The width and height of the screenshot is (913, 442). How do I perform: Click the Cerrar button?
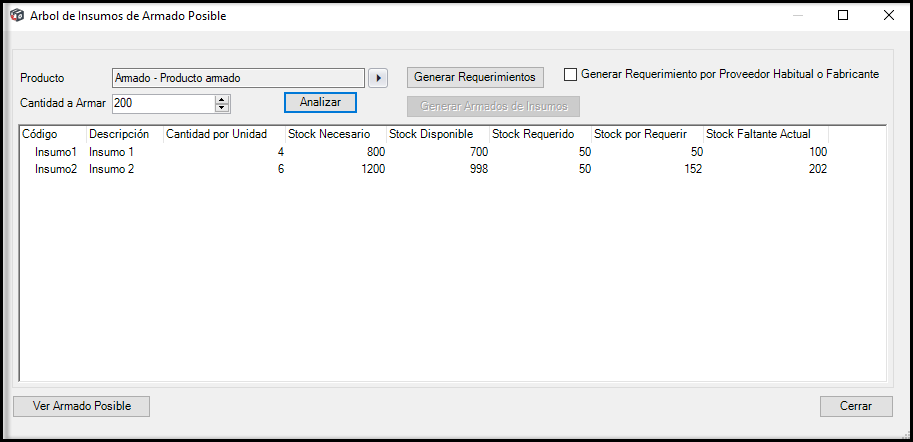pos(856,406)
